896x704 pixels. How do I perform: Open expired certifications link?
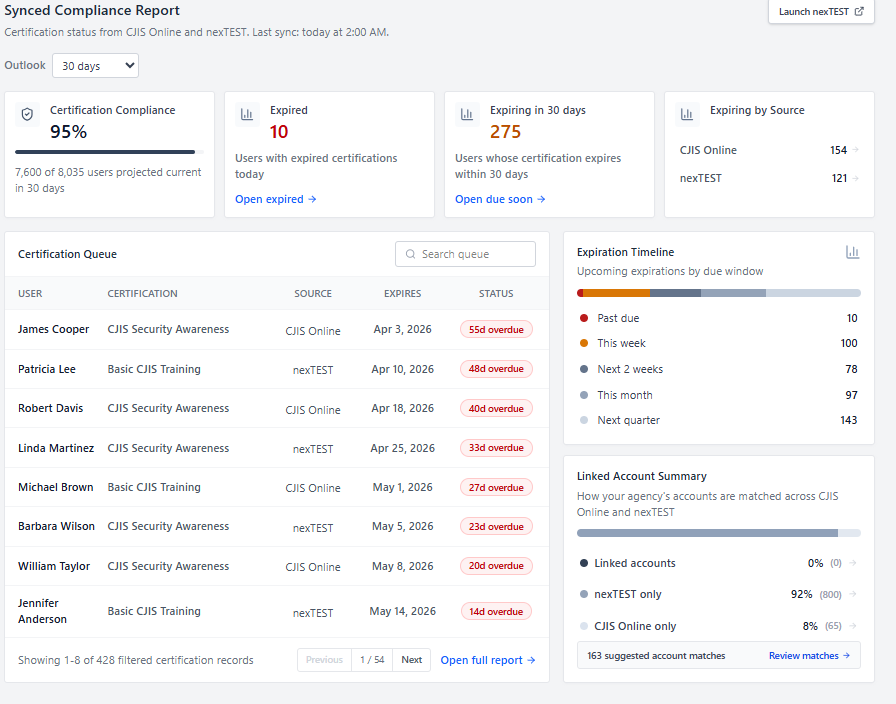click(x=275, y=199)
